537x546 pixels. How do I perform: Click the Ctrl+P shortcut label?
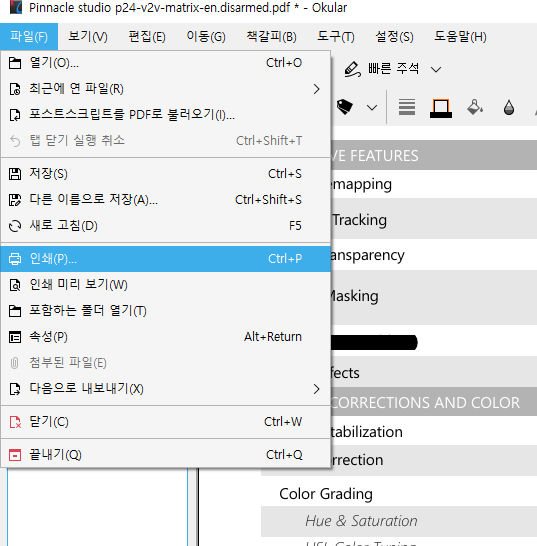(285, 259)
